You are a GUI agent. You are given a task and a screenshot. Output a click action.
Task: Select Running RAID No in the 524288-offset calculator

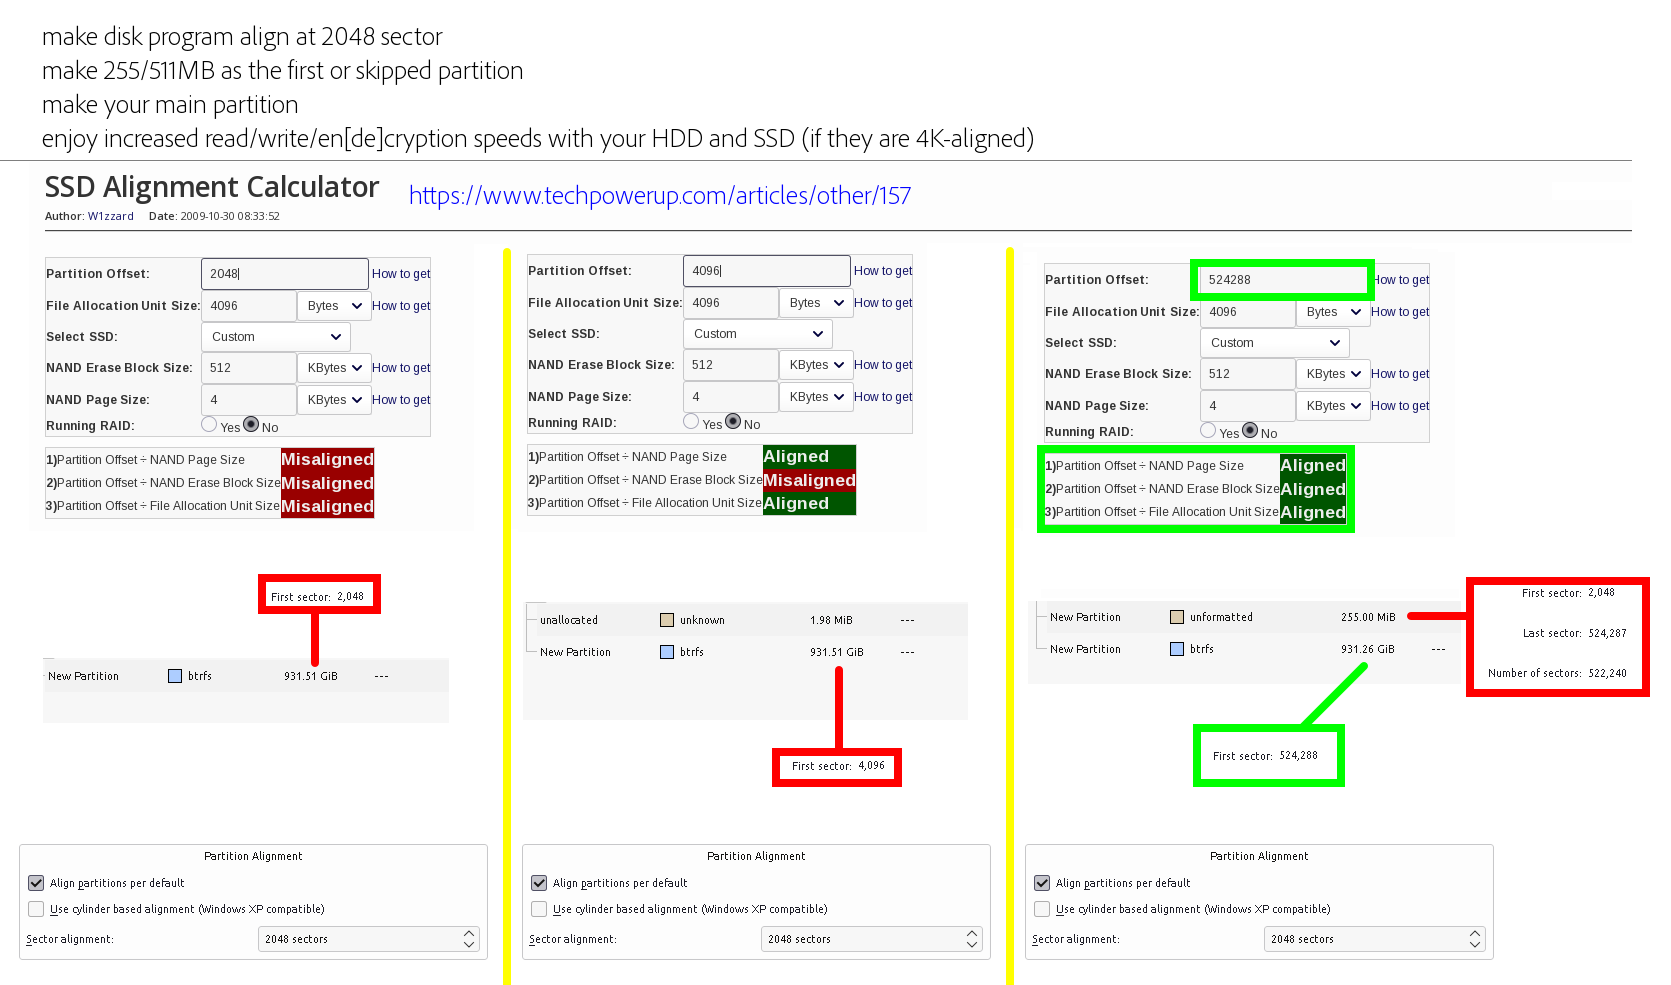click(1251, 431)
